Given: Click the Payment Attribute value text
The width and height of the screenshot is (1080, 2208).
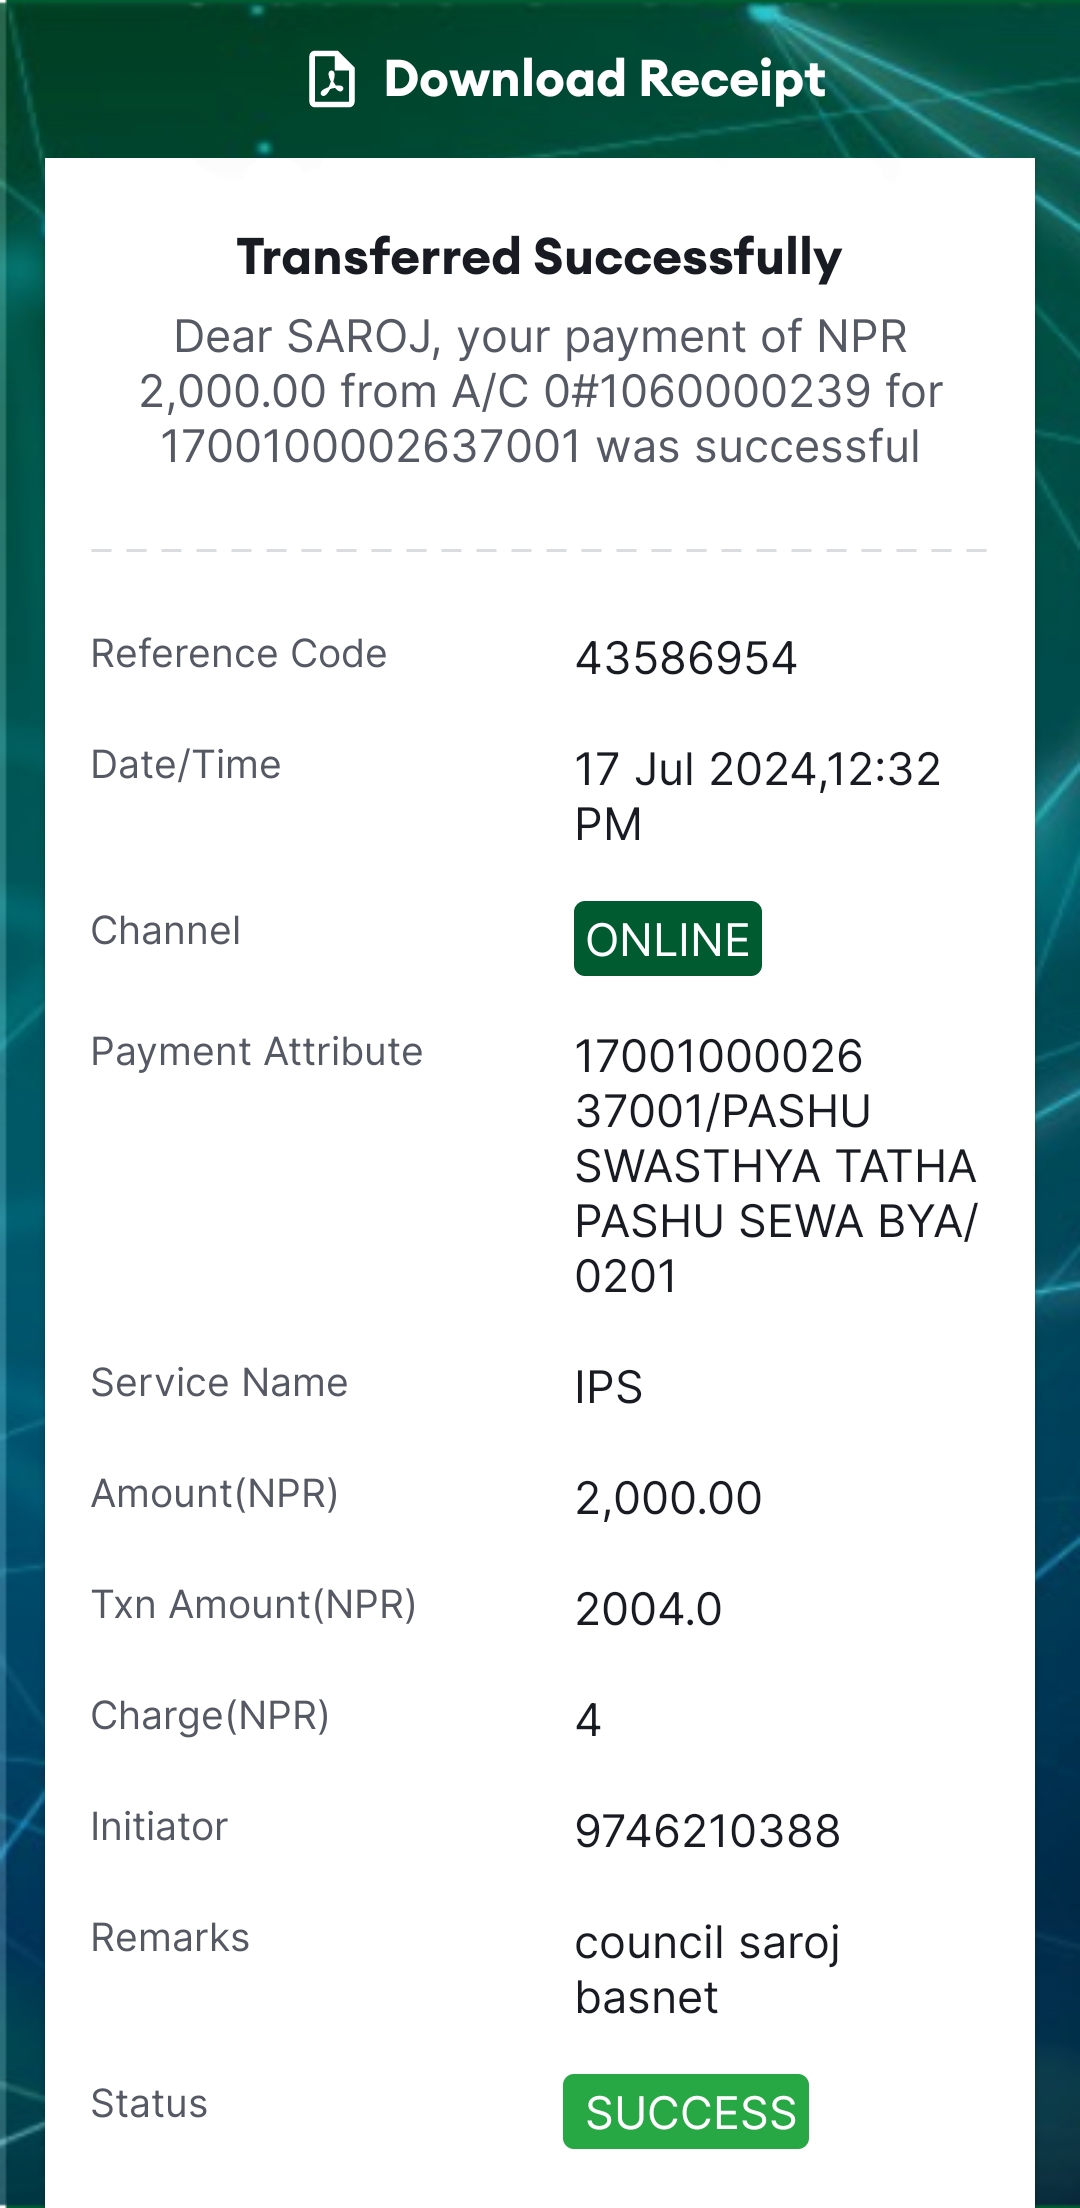Looking at the screenshot, I should pos(776,1166).
